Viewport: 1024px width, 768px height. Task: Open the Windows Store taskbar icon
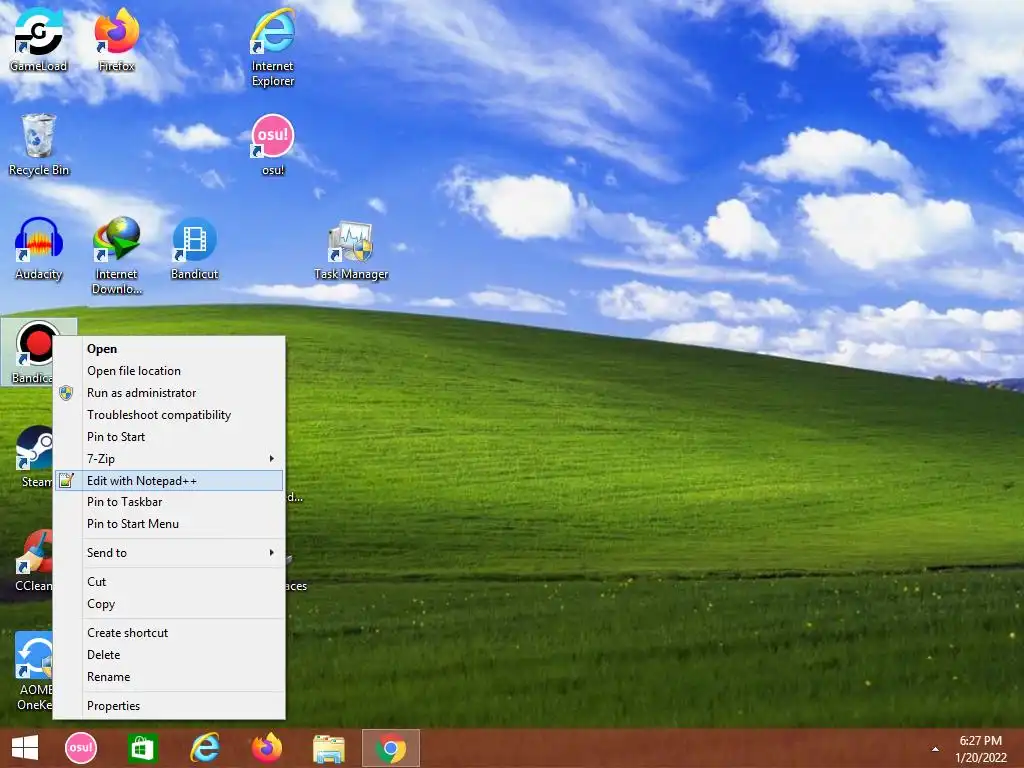click(x=142, y=748)
